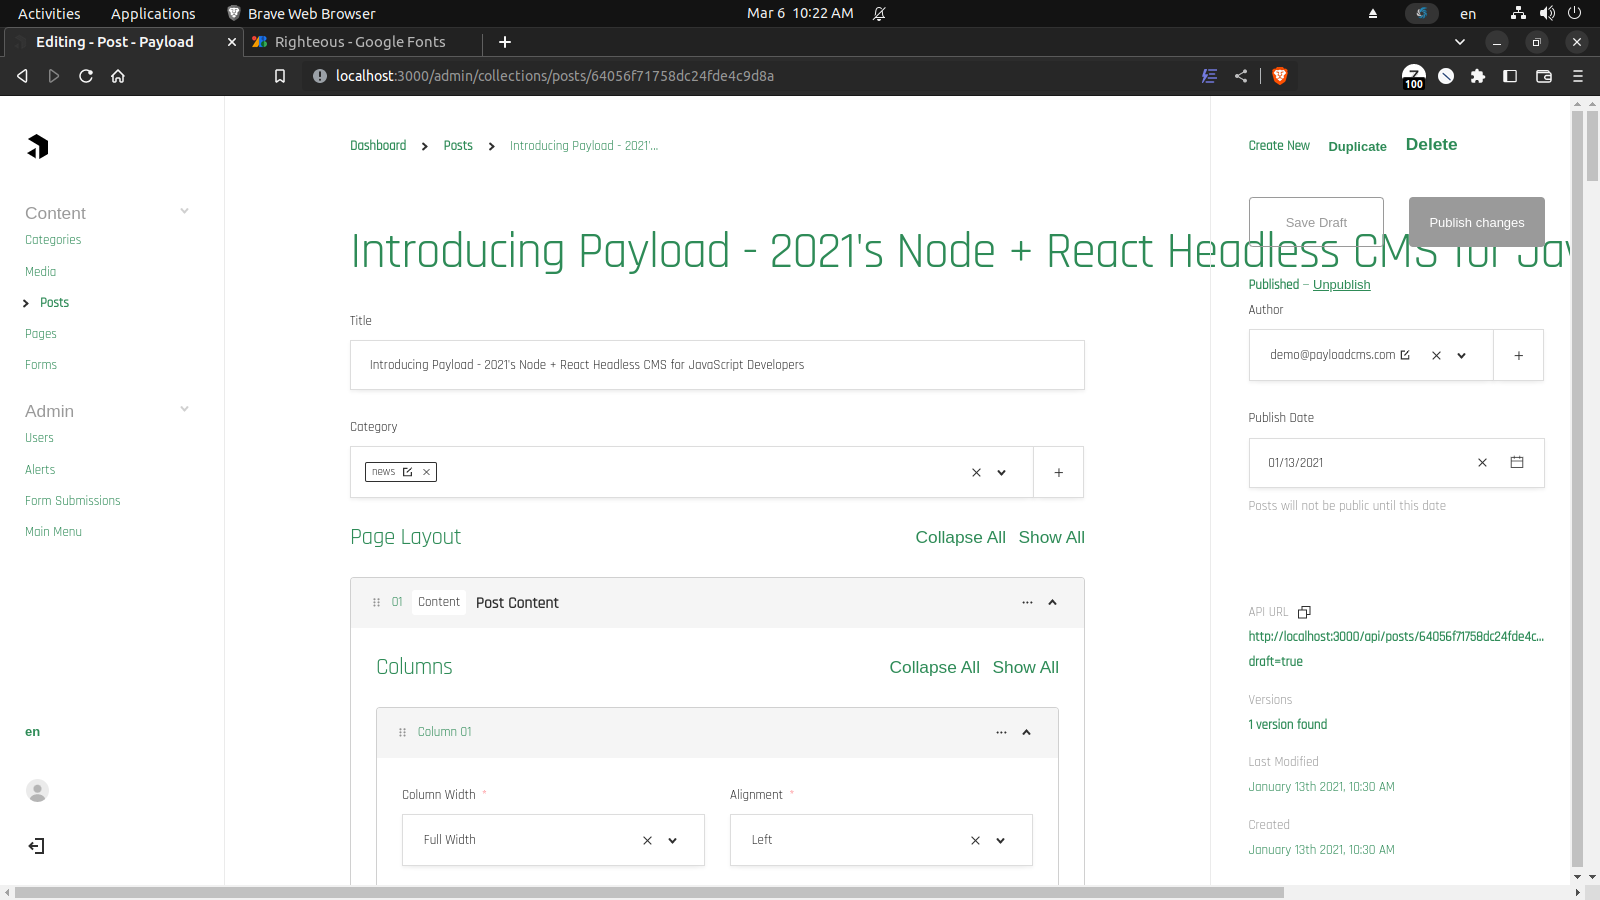The image size is (1600, 900).
Task: Switch to Righteous - Google Fonts tab
Action: (x=360, y=42)
